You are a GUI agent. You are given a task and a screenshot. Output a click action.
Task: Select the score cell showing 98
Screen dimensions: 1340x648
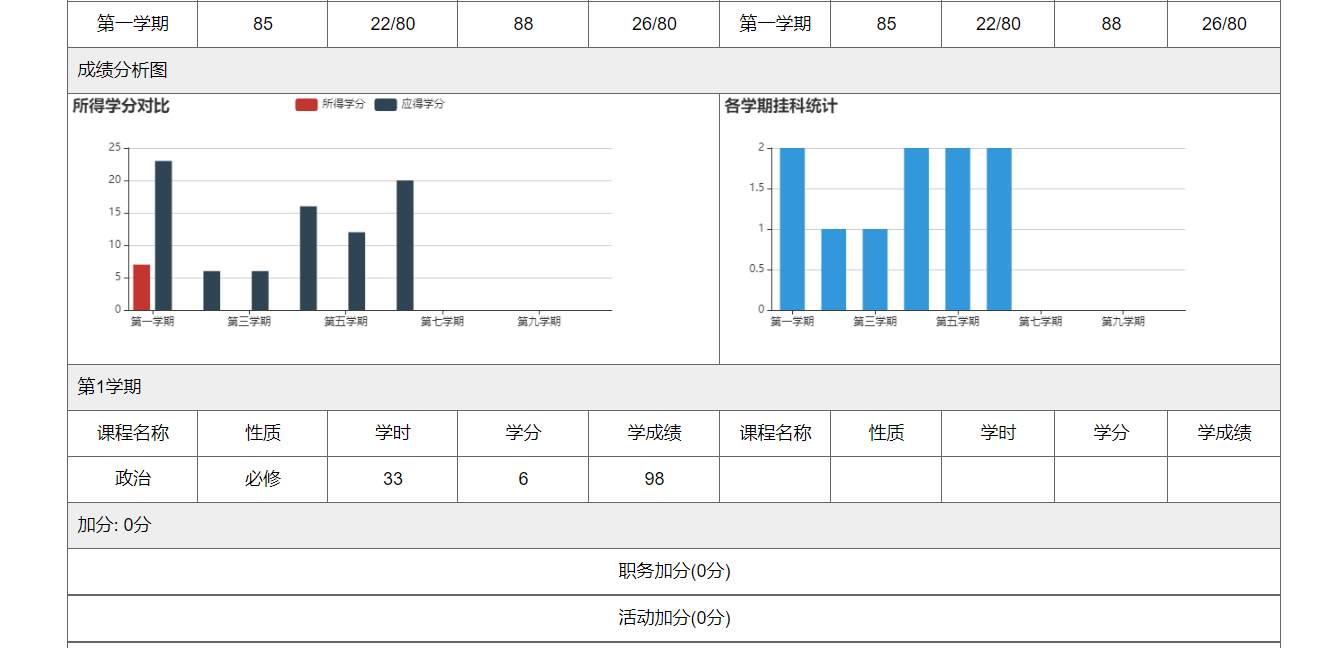click(654, 479)
